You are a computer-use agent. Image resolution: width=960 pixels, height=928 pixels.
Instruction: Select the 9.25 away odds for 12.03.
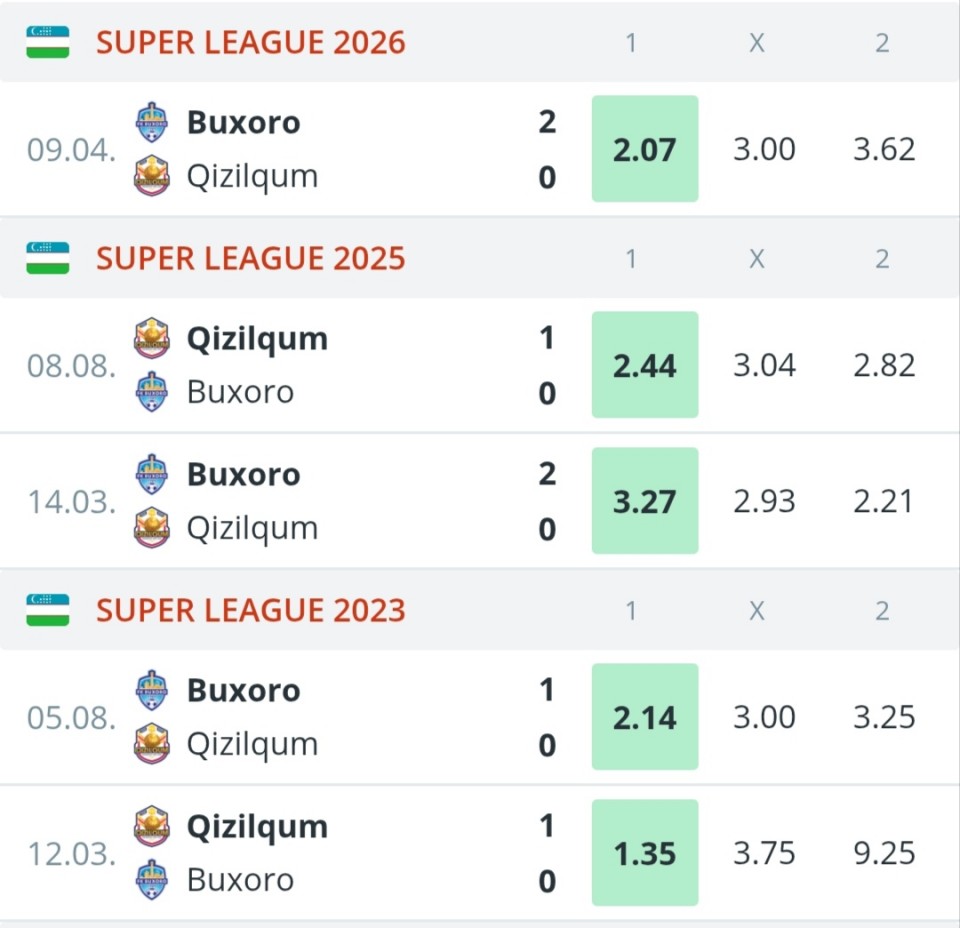click(884, 853)
